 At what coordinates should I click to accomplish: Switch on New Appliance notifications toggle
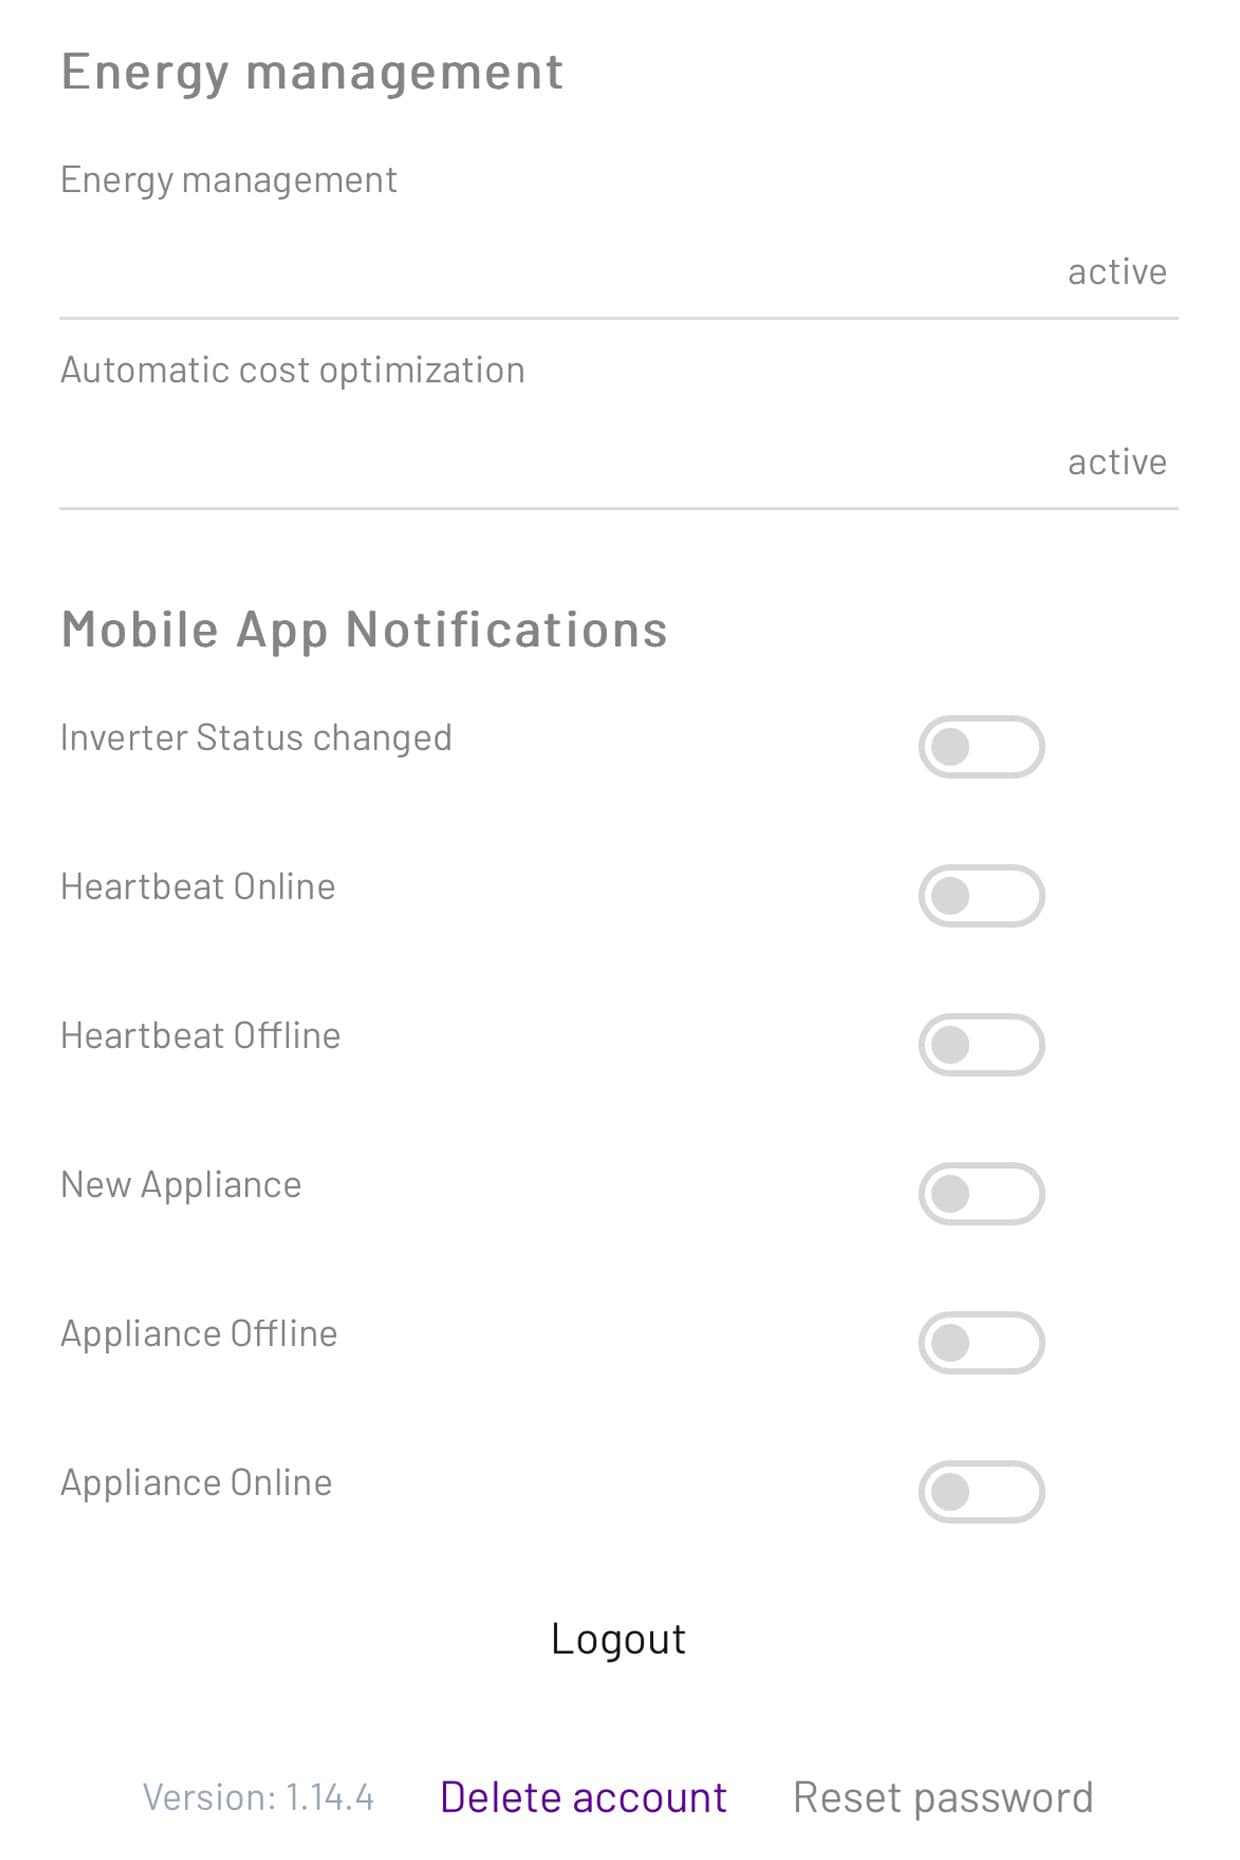click(x=981, y=1193)
